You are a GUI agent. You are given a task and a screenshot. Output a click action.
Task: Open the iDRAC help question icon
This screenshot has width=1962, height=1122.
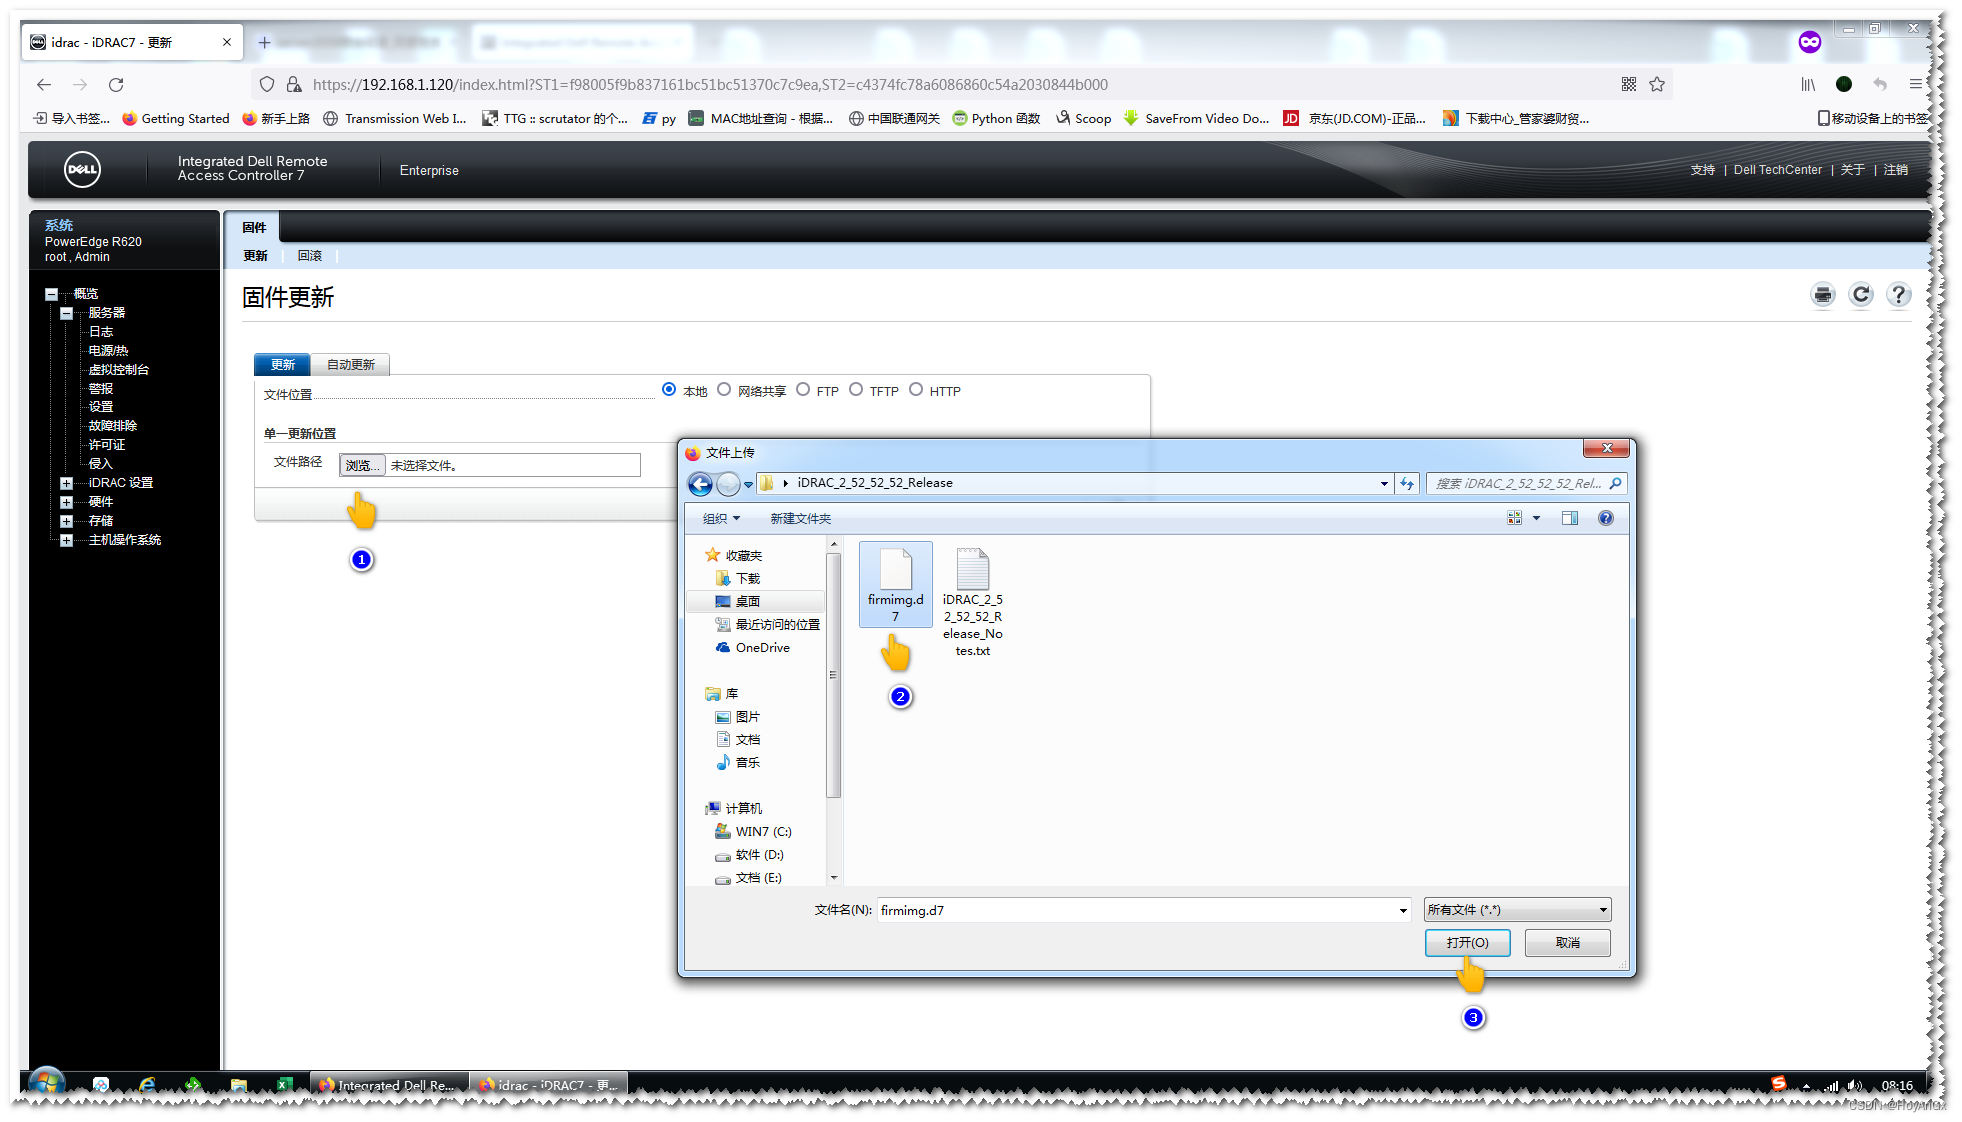click(x=1898, y=295)
